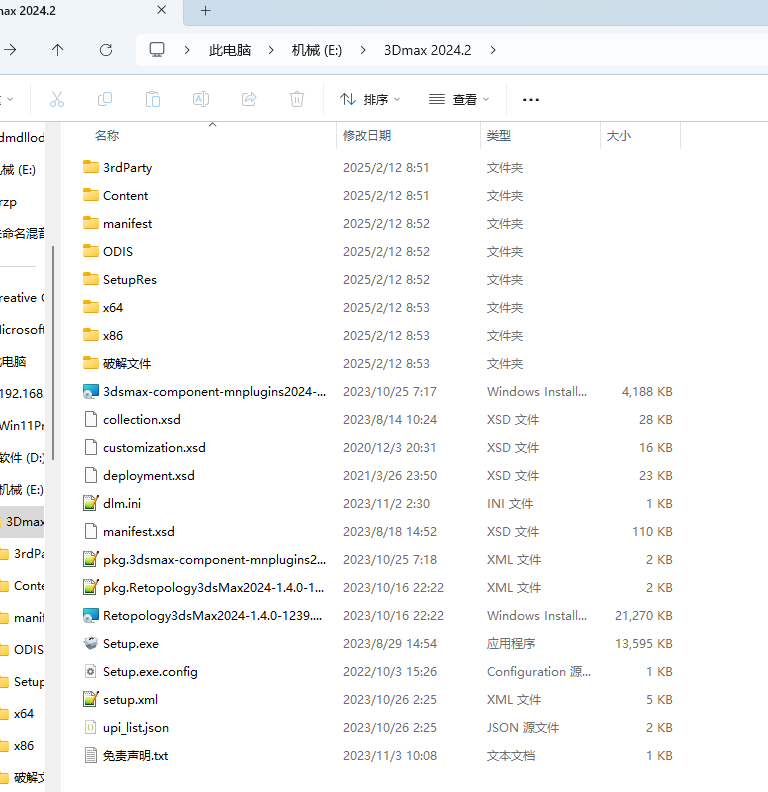
Task: Select manifest.xsd file
Action: (x=129, y=532)
